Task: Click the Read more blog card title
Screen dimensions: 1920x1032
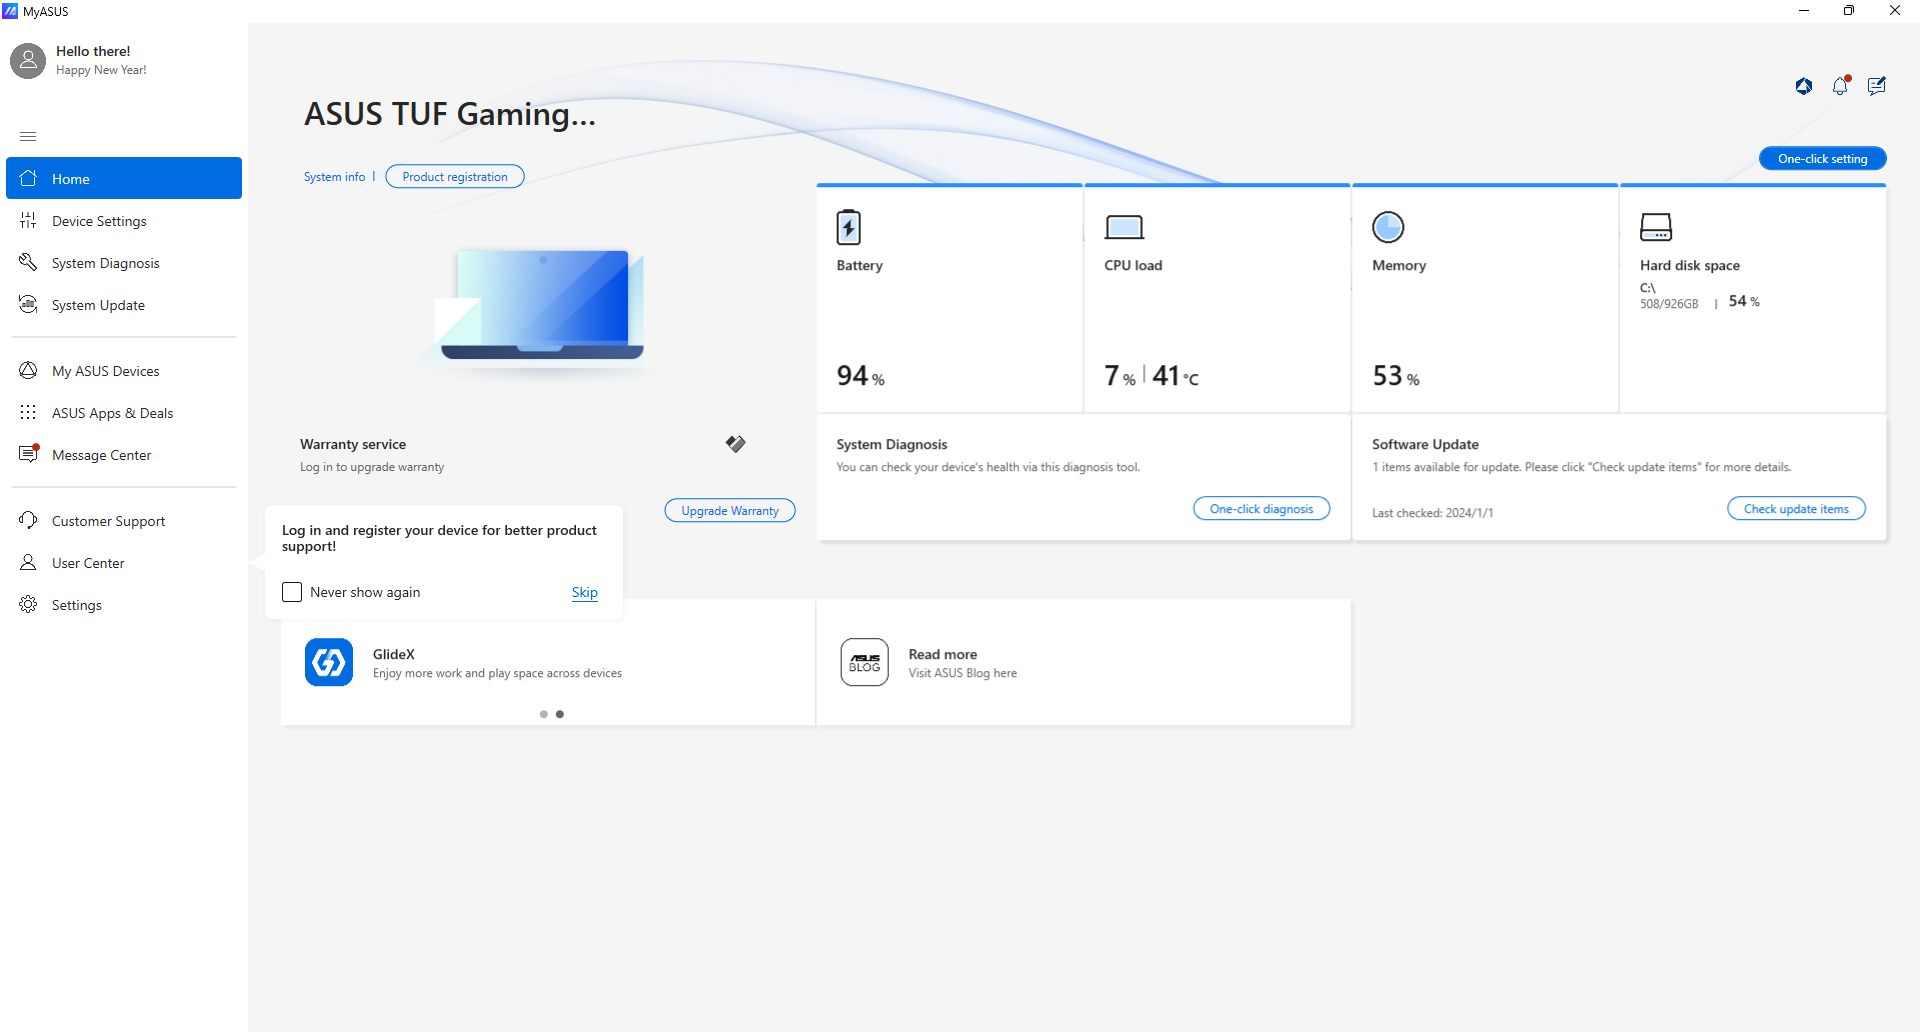Action: pos(943,654)
